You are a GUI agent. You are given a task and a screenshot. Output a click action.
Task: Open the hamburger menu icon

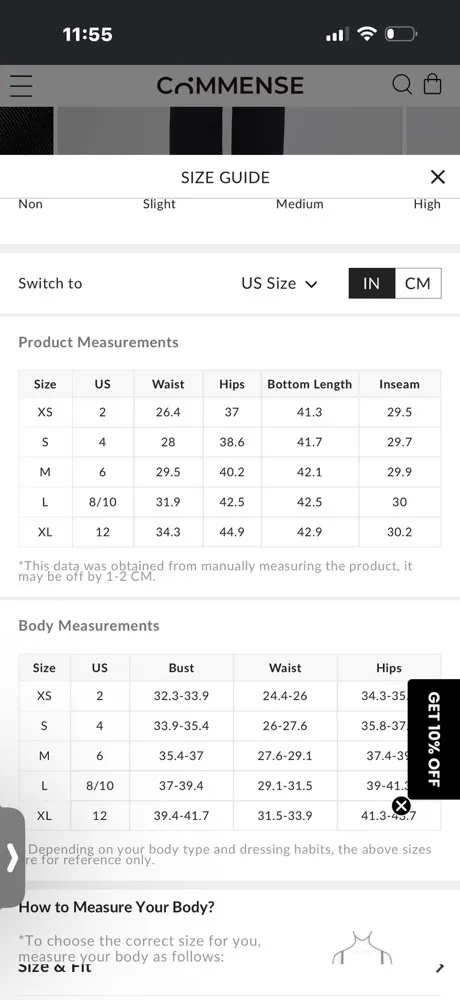click(x=21, y=85)
